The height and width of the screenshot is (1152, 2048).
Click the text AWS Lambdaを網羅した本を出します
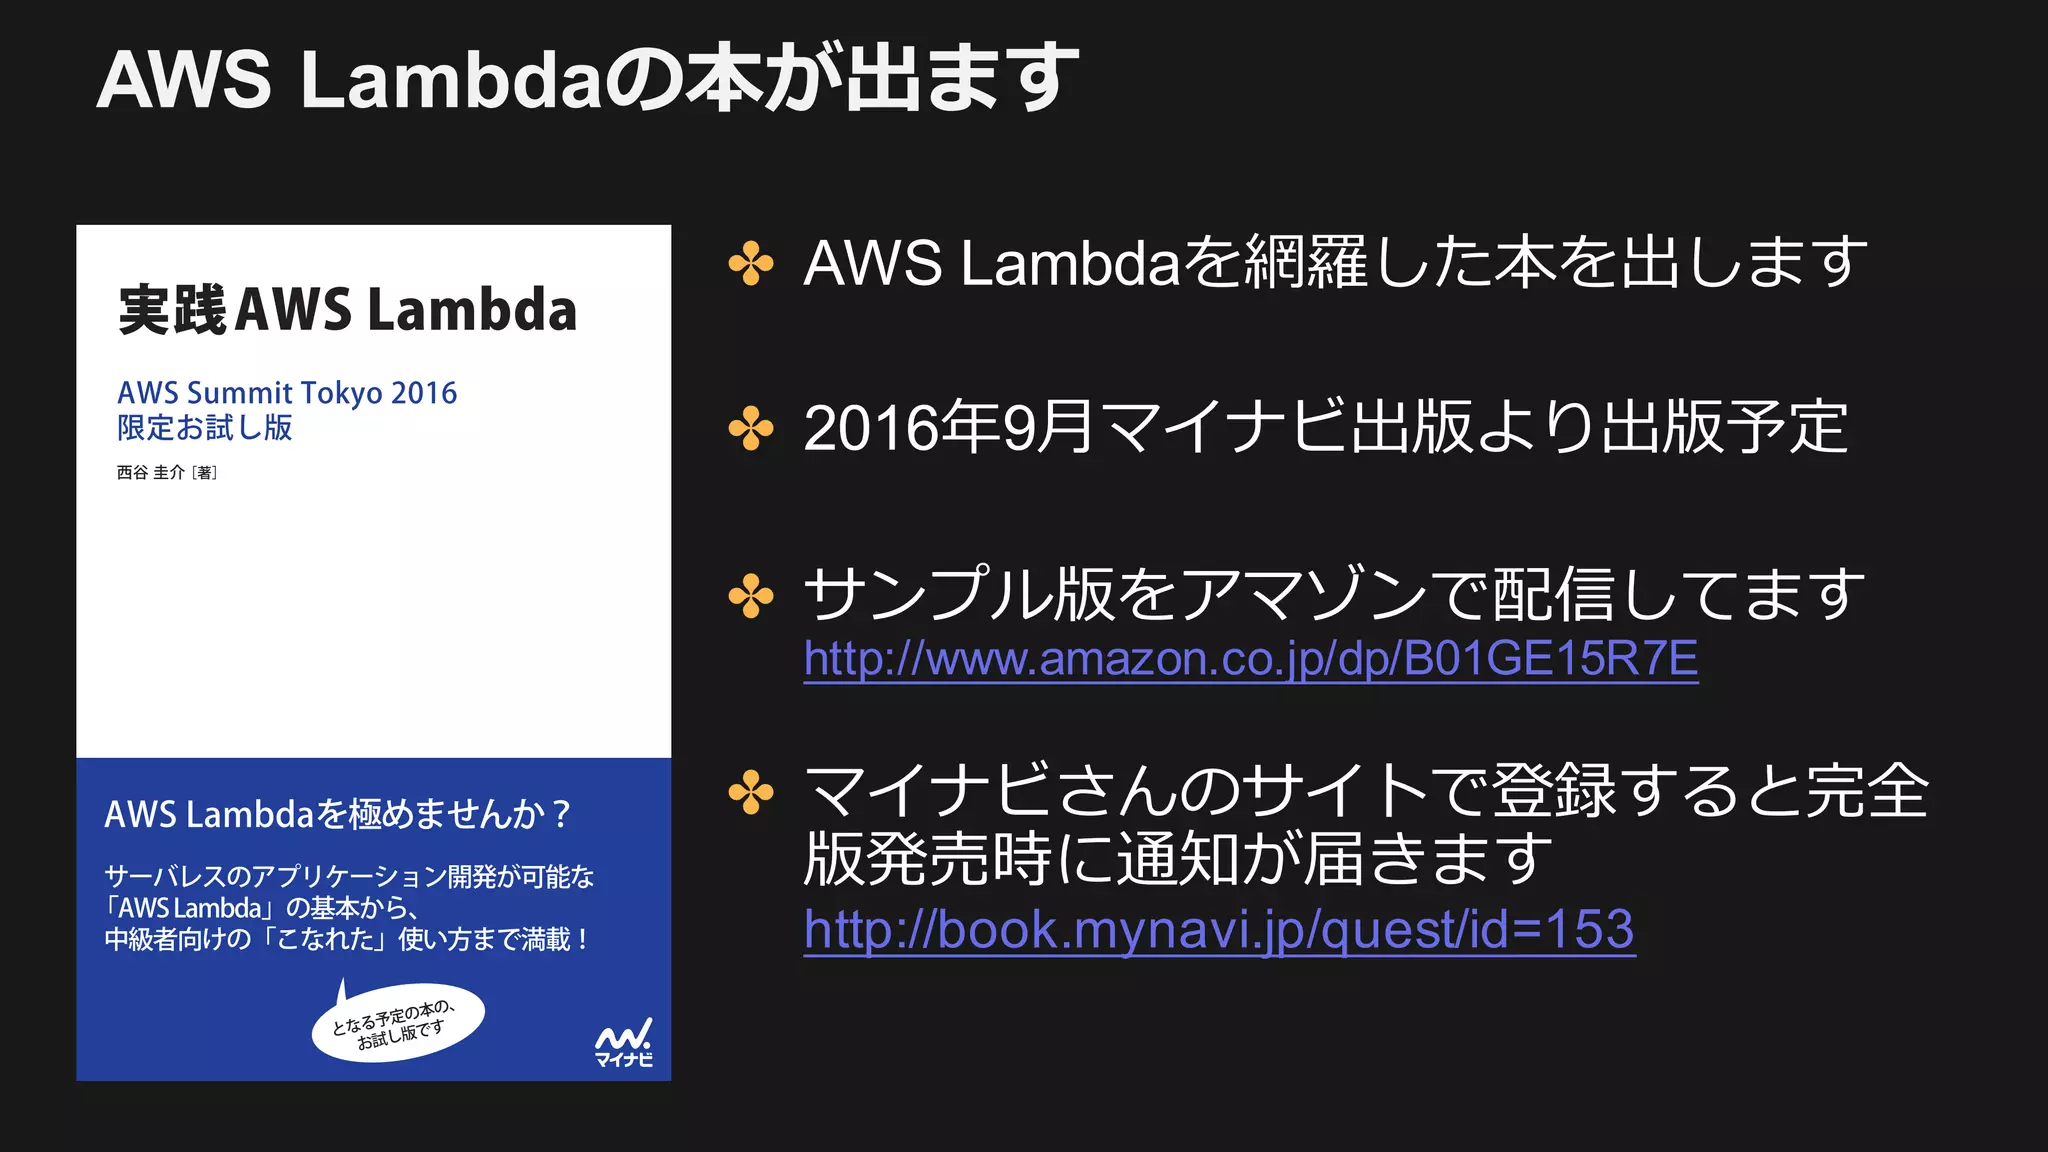tap(1334, 264)
